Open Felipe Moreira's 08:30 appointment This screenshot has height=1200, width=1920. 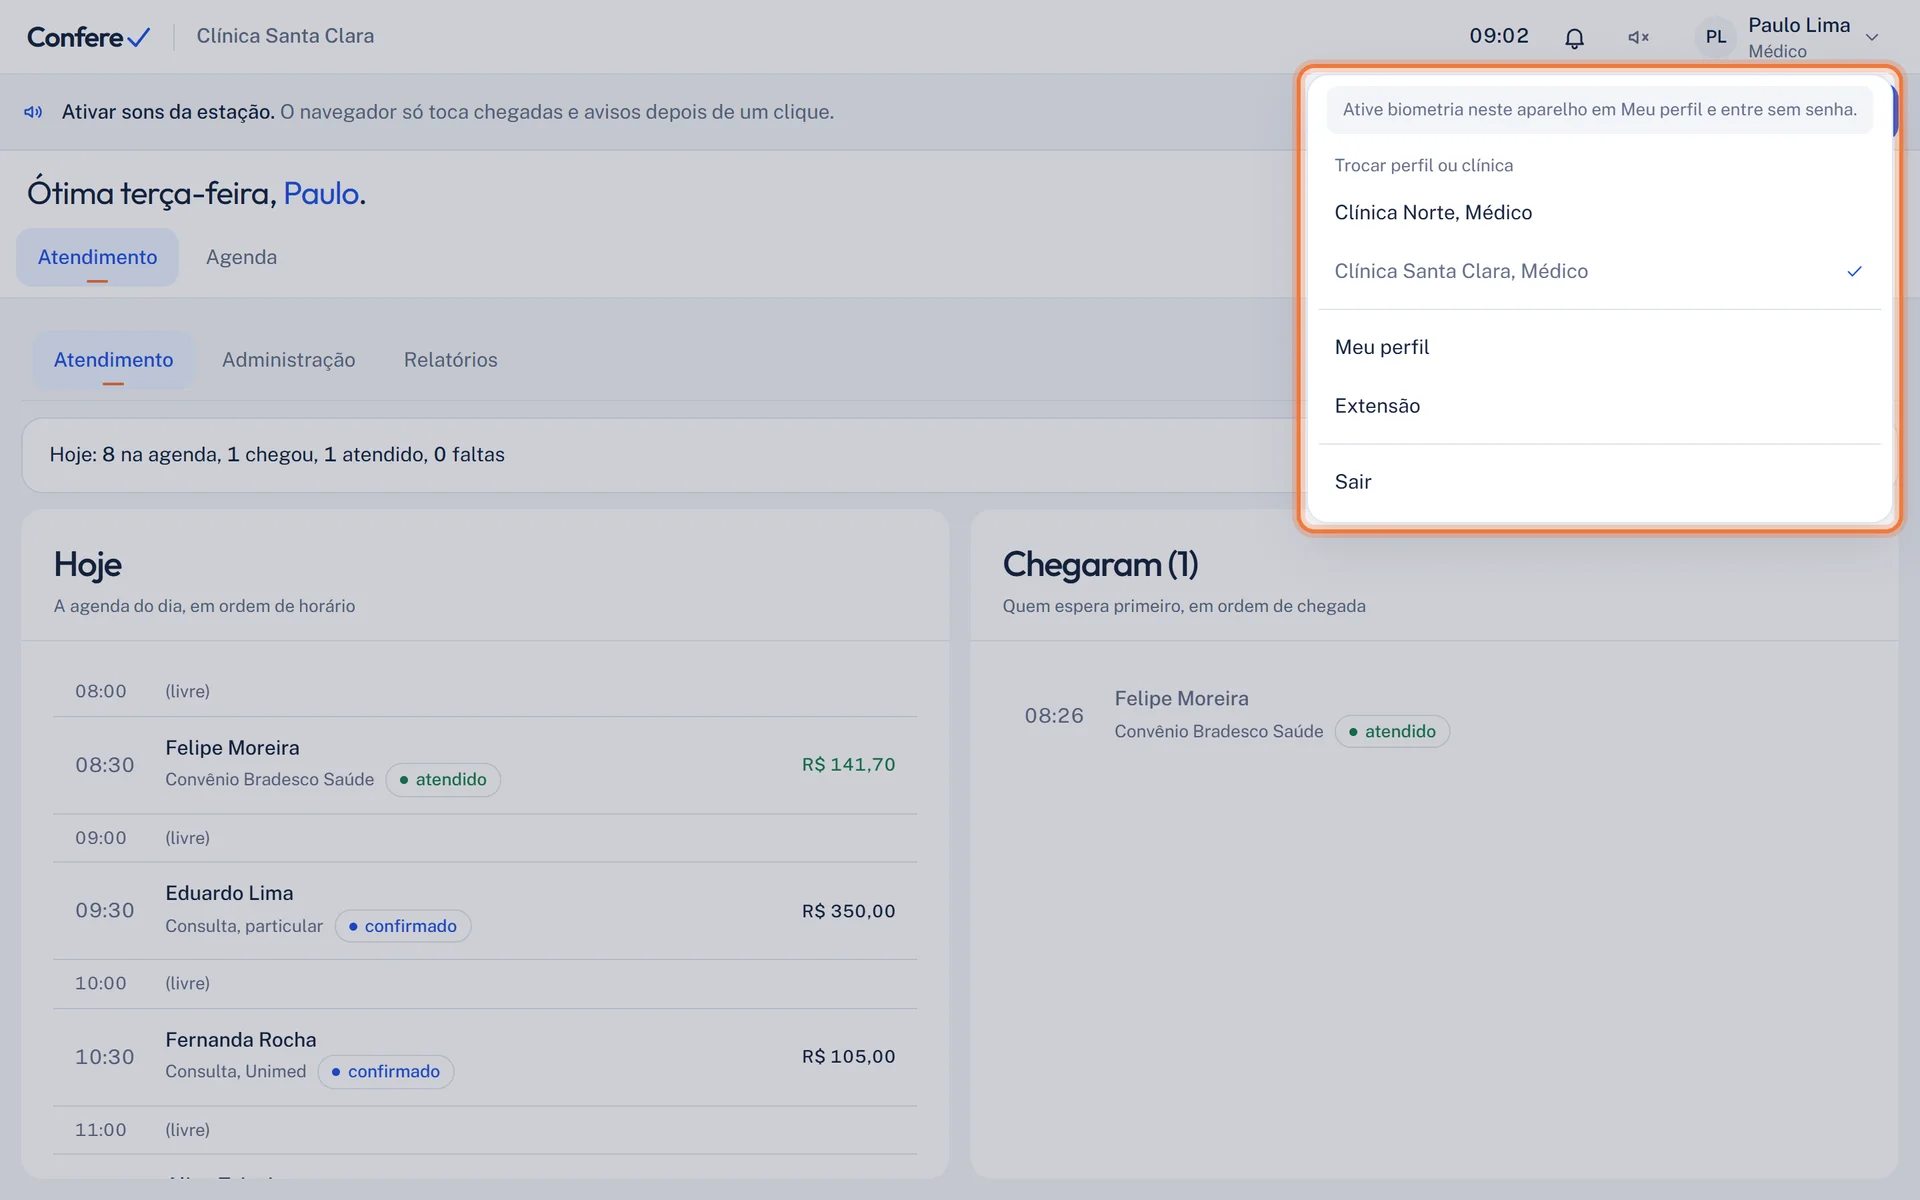(x=485, y=765)
